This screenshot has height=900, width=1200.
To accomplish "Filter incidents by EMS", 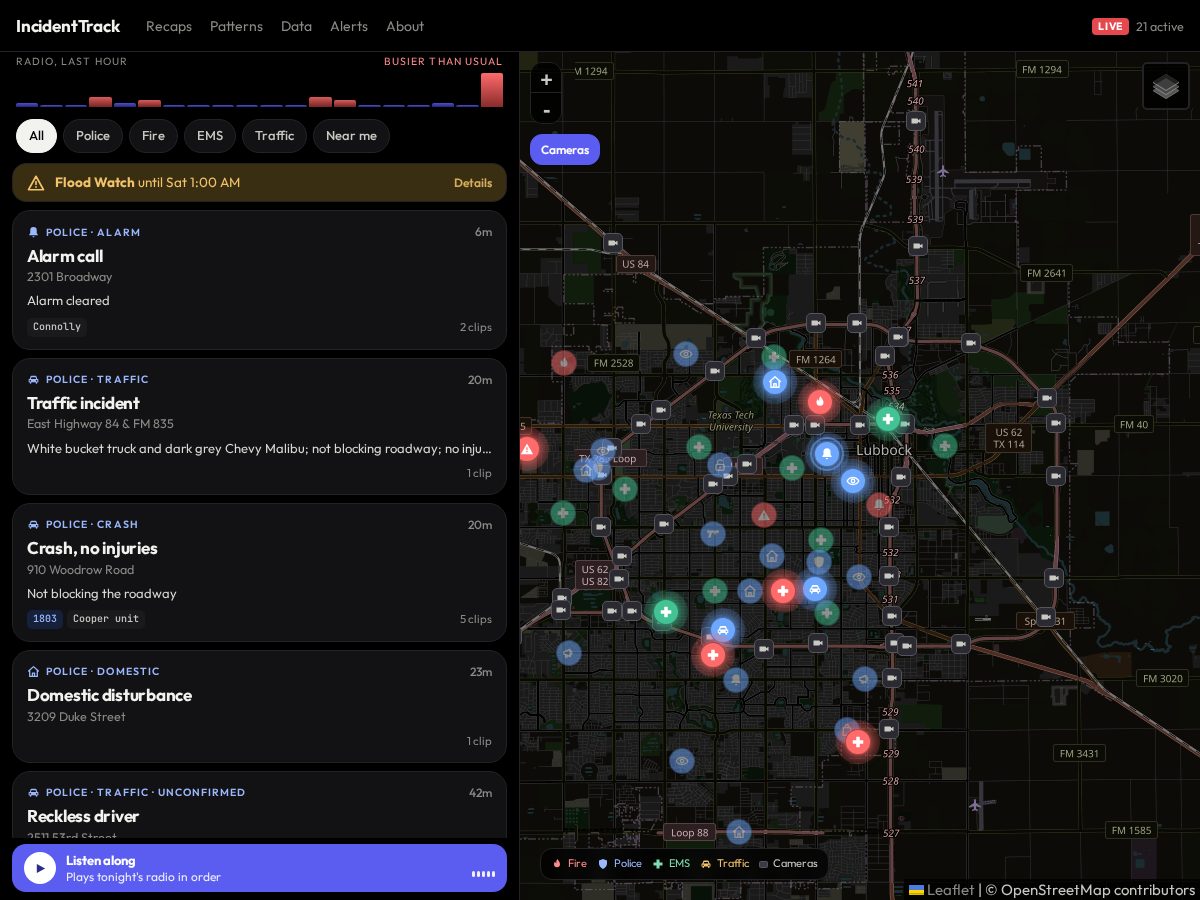I will click(x=210, y=136).
